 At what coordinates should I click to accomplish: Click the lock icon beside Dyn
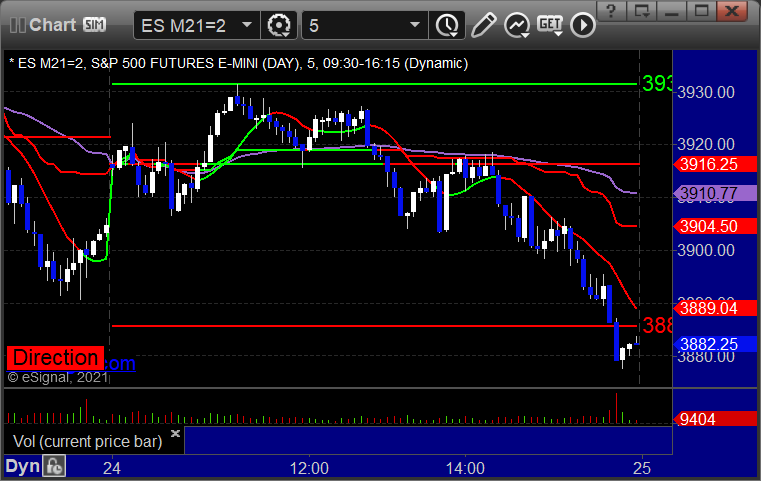coord(54,466)
